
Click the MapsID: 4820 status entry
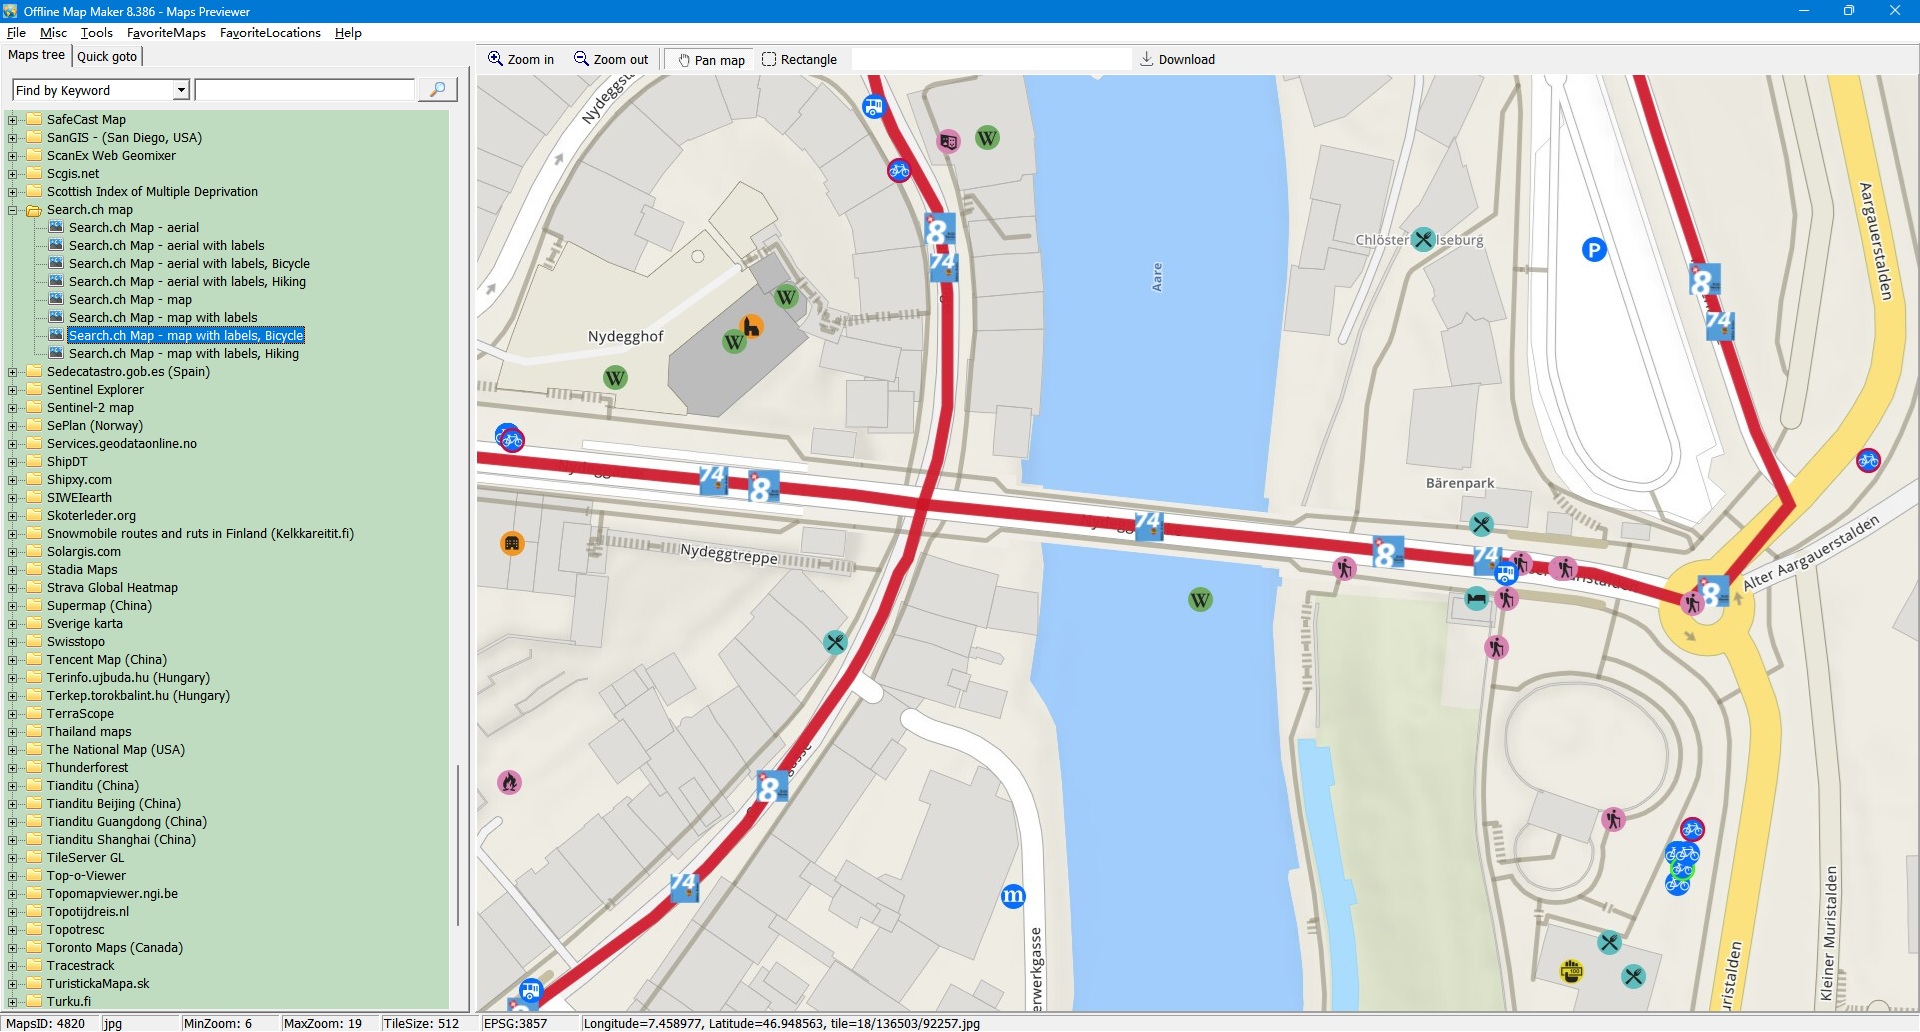[46, 1023]
